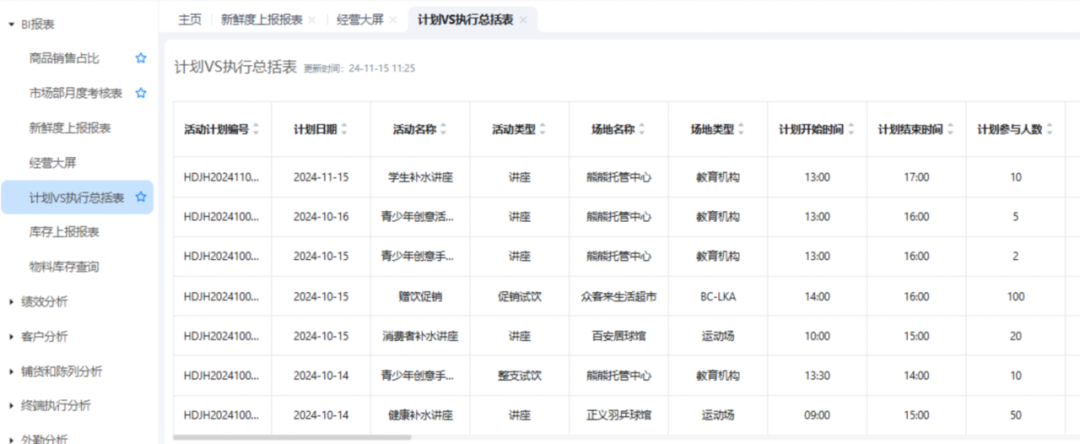Image resolution: width=1080 pixels, height=444 pixels.
Task: Toggle favorite star for 市场部月度考核表
Action: [x=141, y=93]
